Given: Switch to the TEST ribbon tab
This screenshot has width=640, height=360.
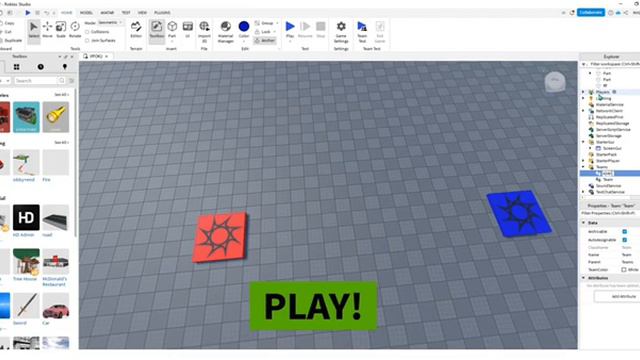Looking at the screenshot, I should coord(126,13).
